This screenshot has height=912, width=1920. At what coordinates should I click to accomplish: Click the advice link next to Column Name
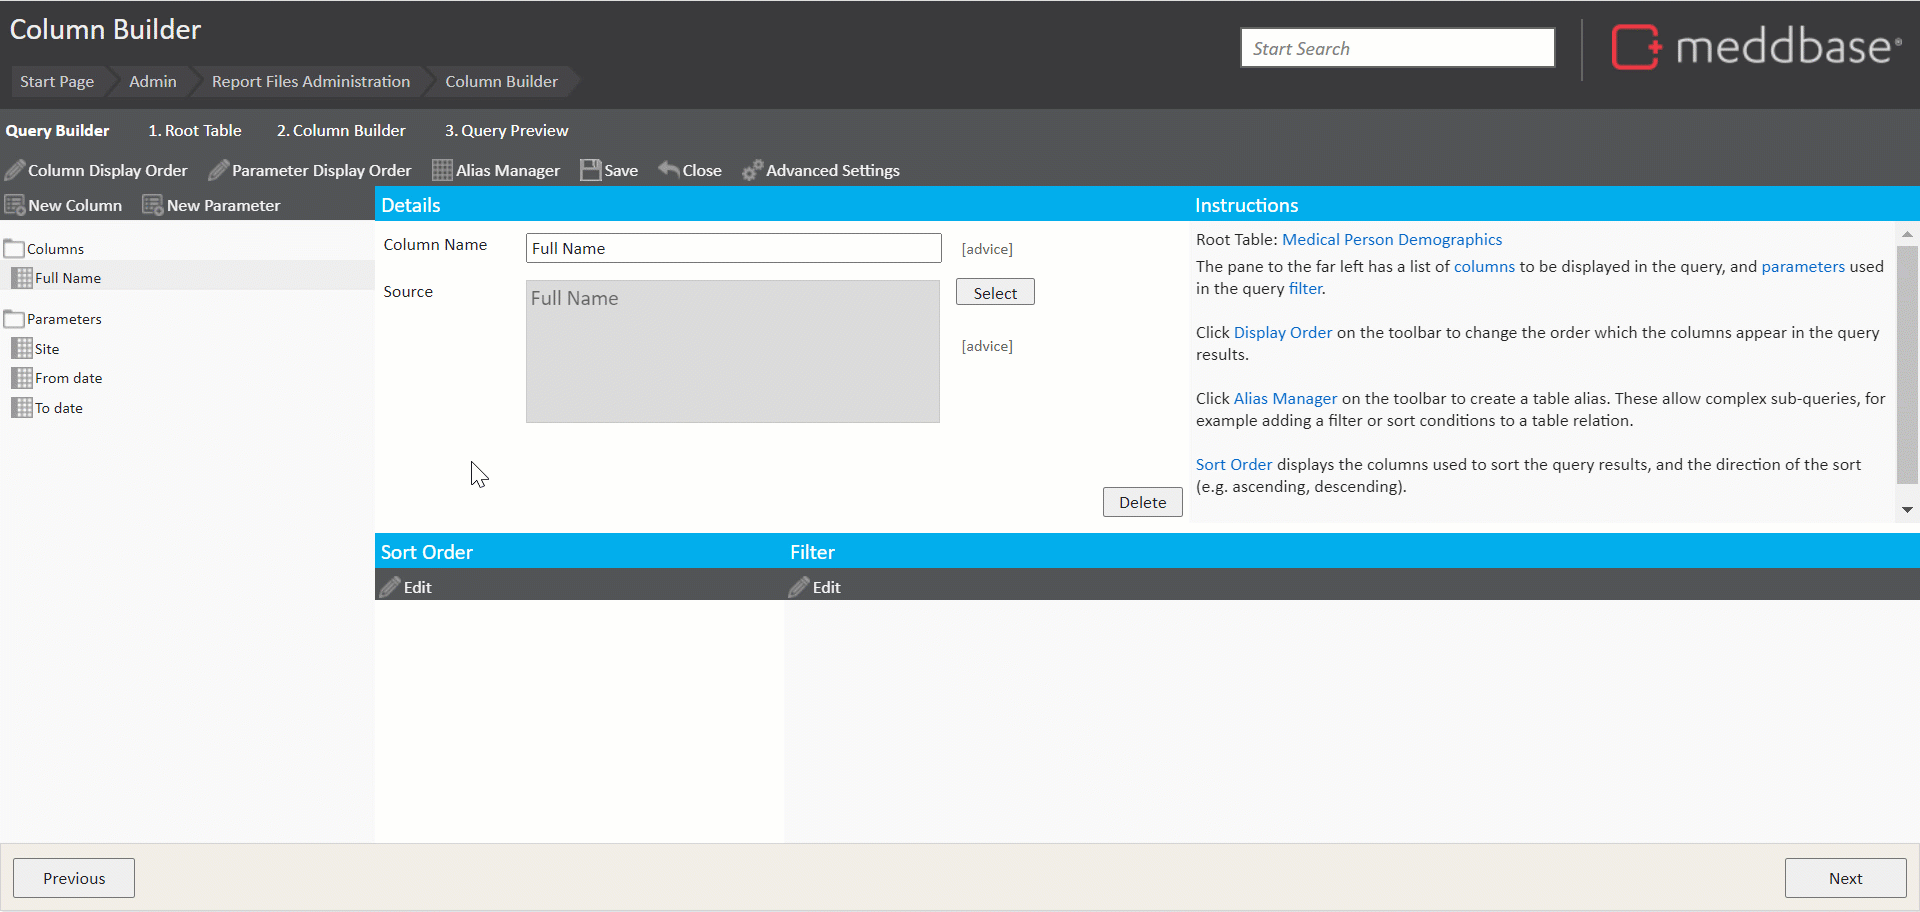[987, 249]
